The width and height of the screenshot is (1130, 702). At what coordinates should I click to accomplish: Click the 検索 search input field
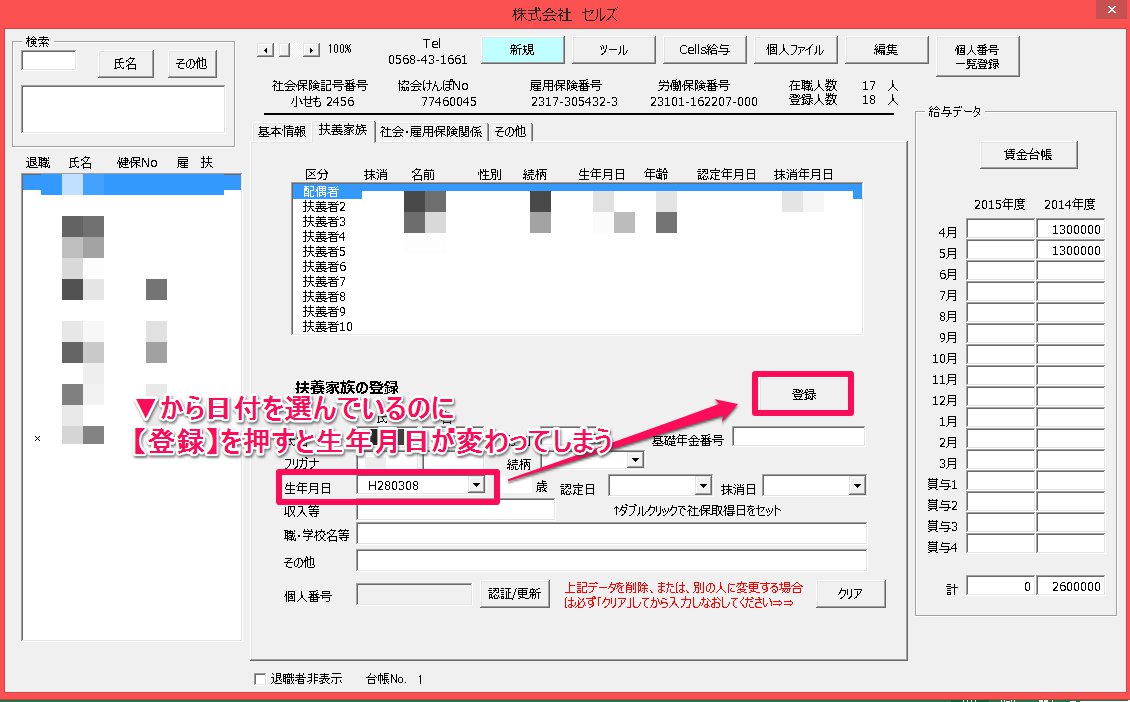[x=48, y=61]
